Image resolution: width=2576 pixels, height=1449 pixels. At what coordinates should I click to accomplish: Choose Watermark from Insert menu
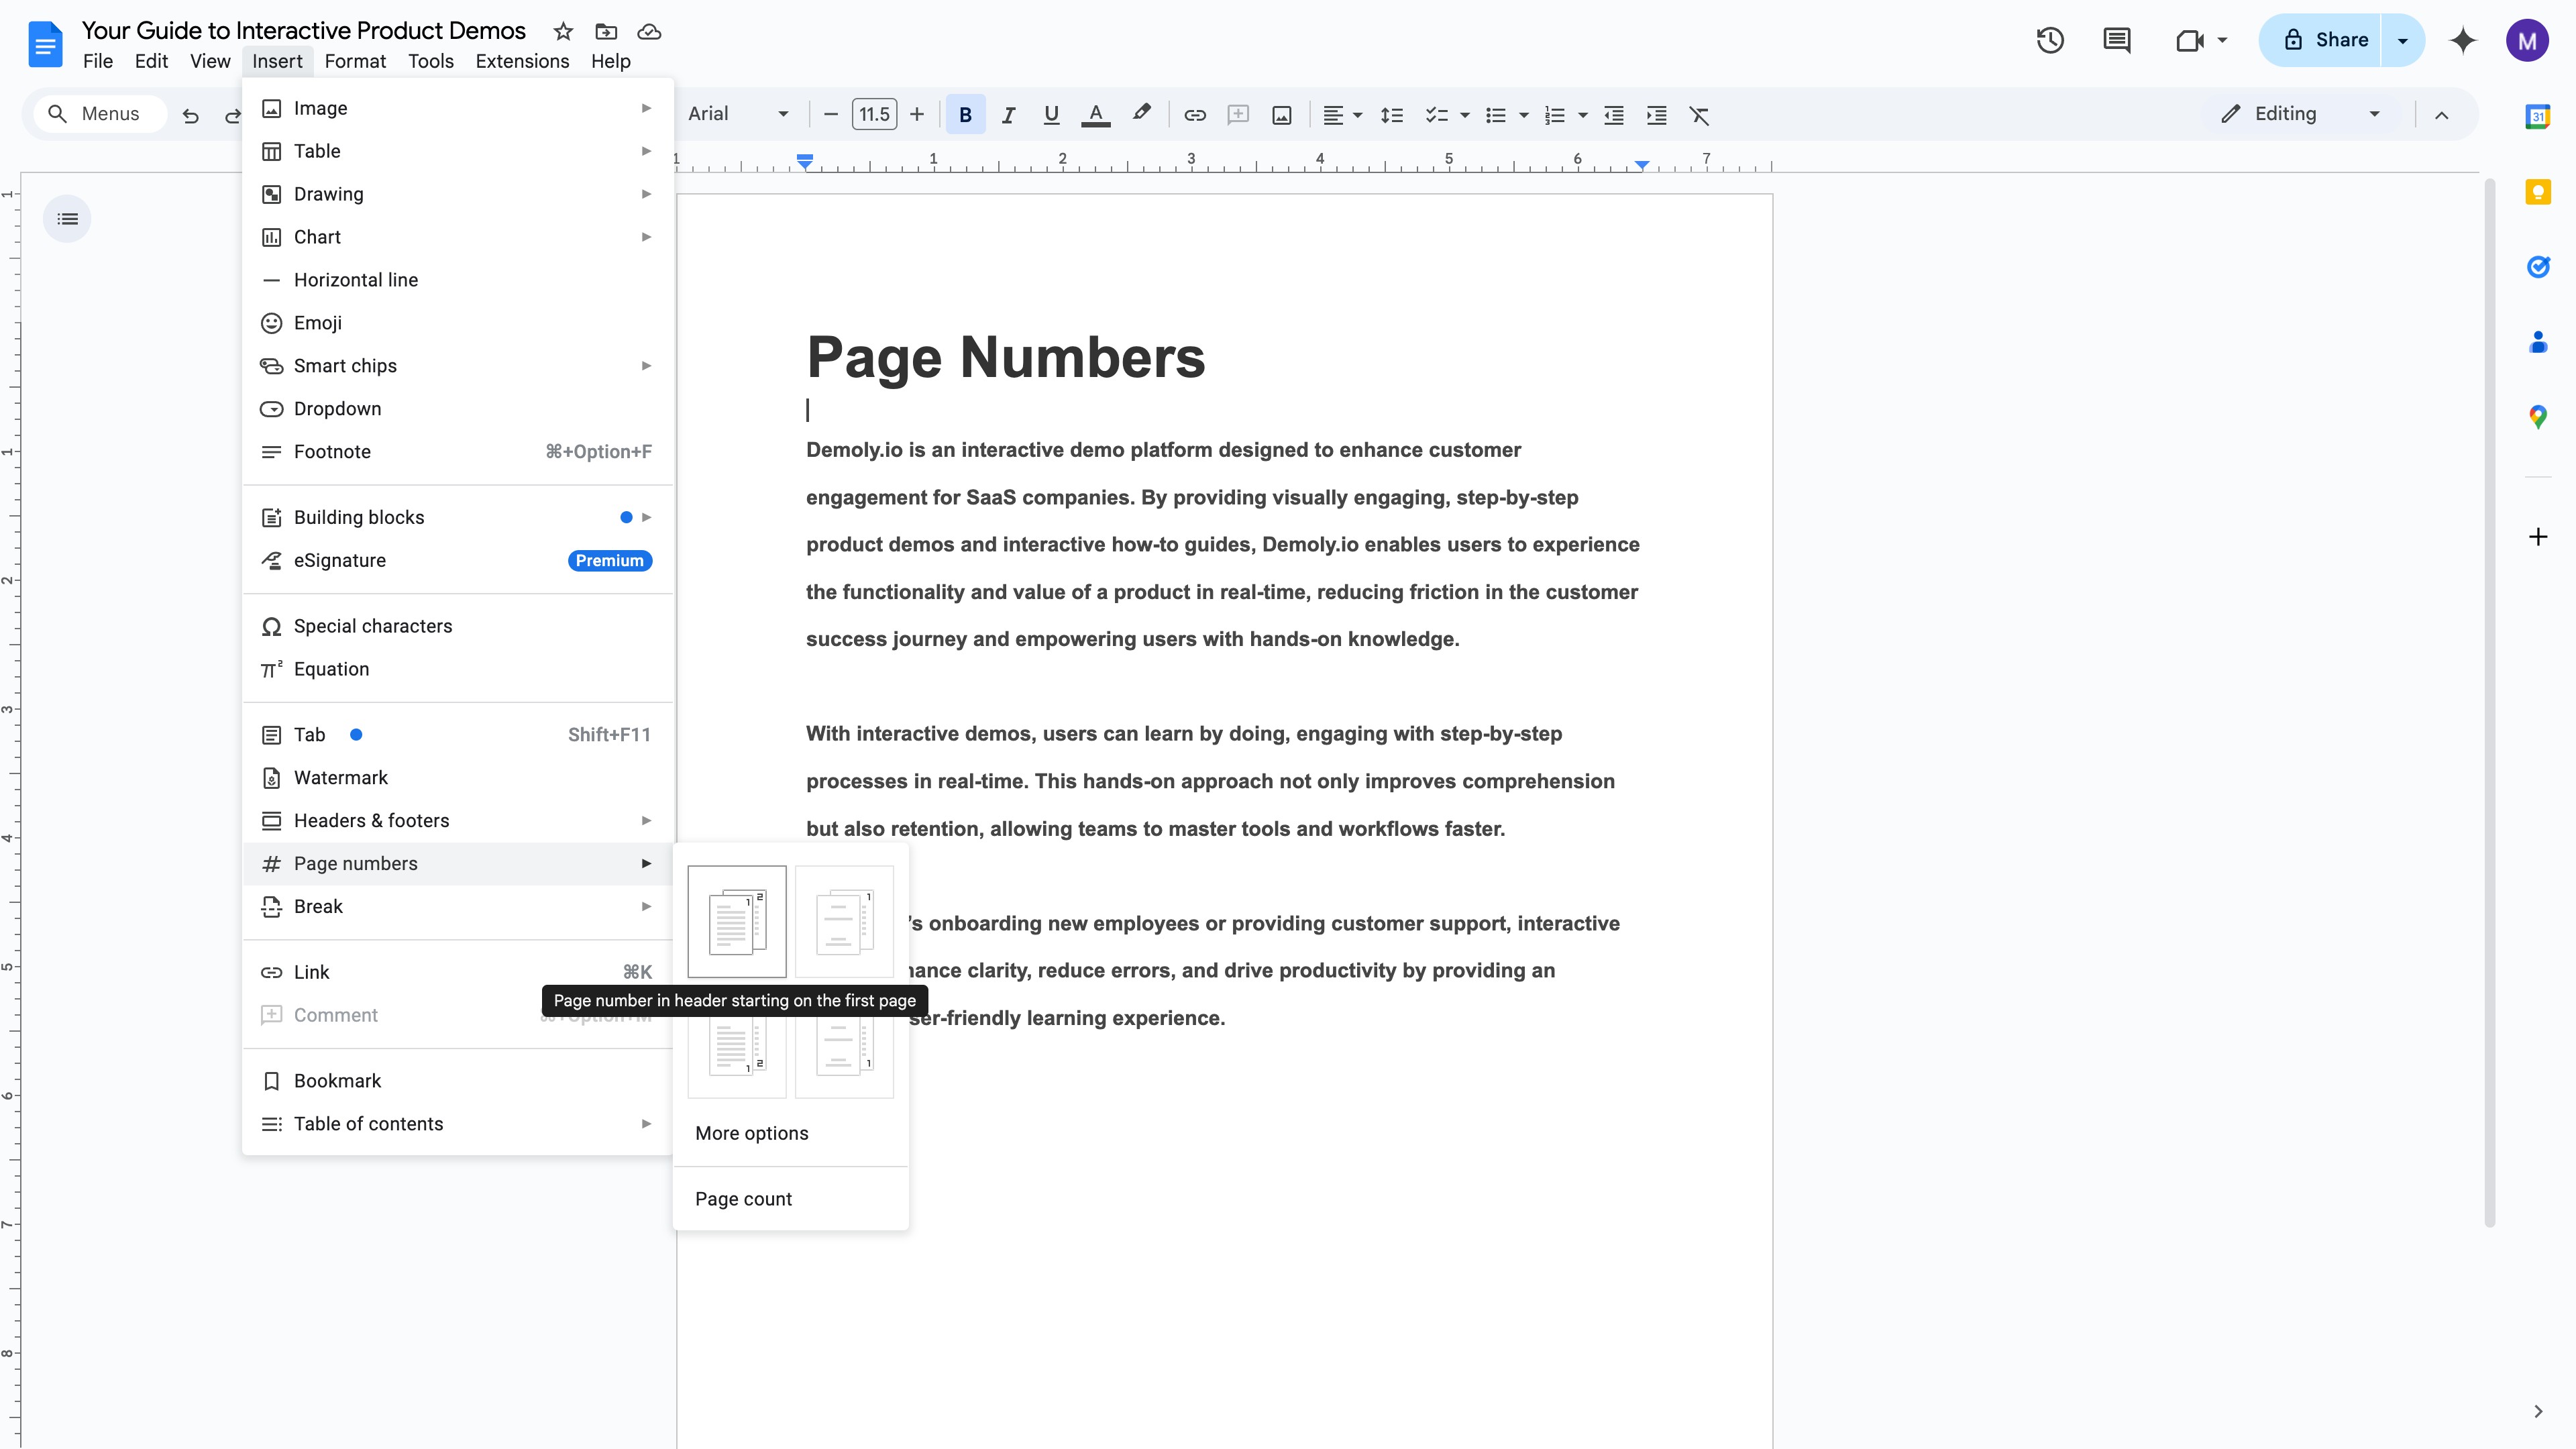coord(457,778)
